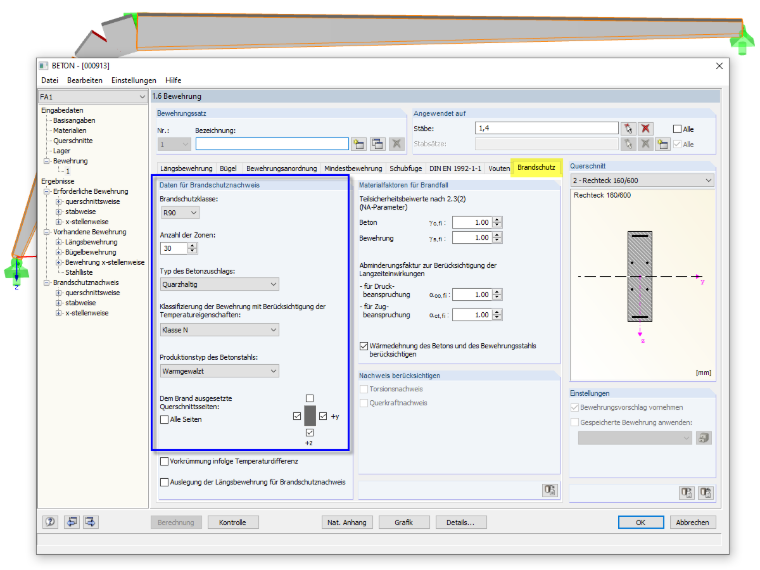The height and width of the screenshot is (570, 760).
Task: Click the help icon at bottom left
Action: point(50,522)
